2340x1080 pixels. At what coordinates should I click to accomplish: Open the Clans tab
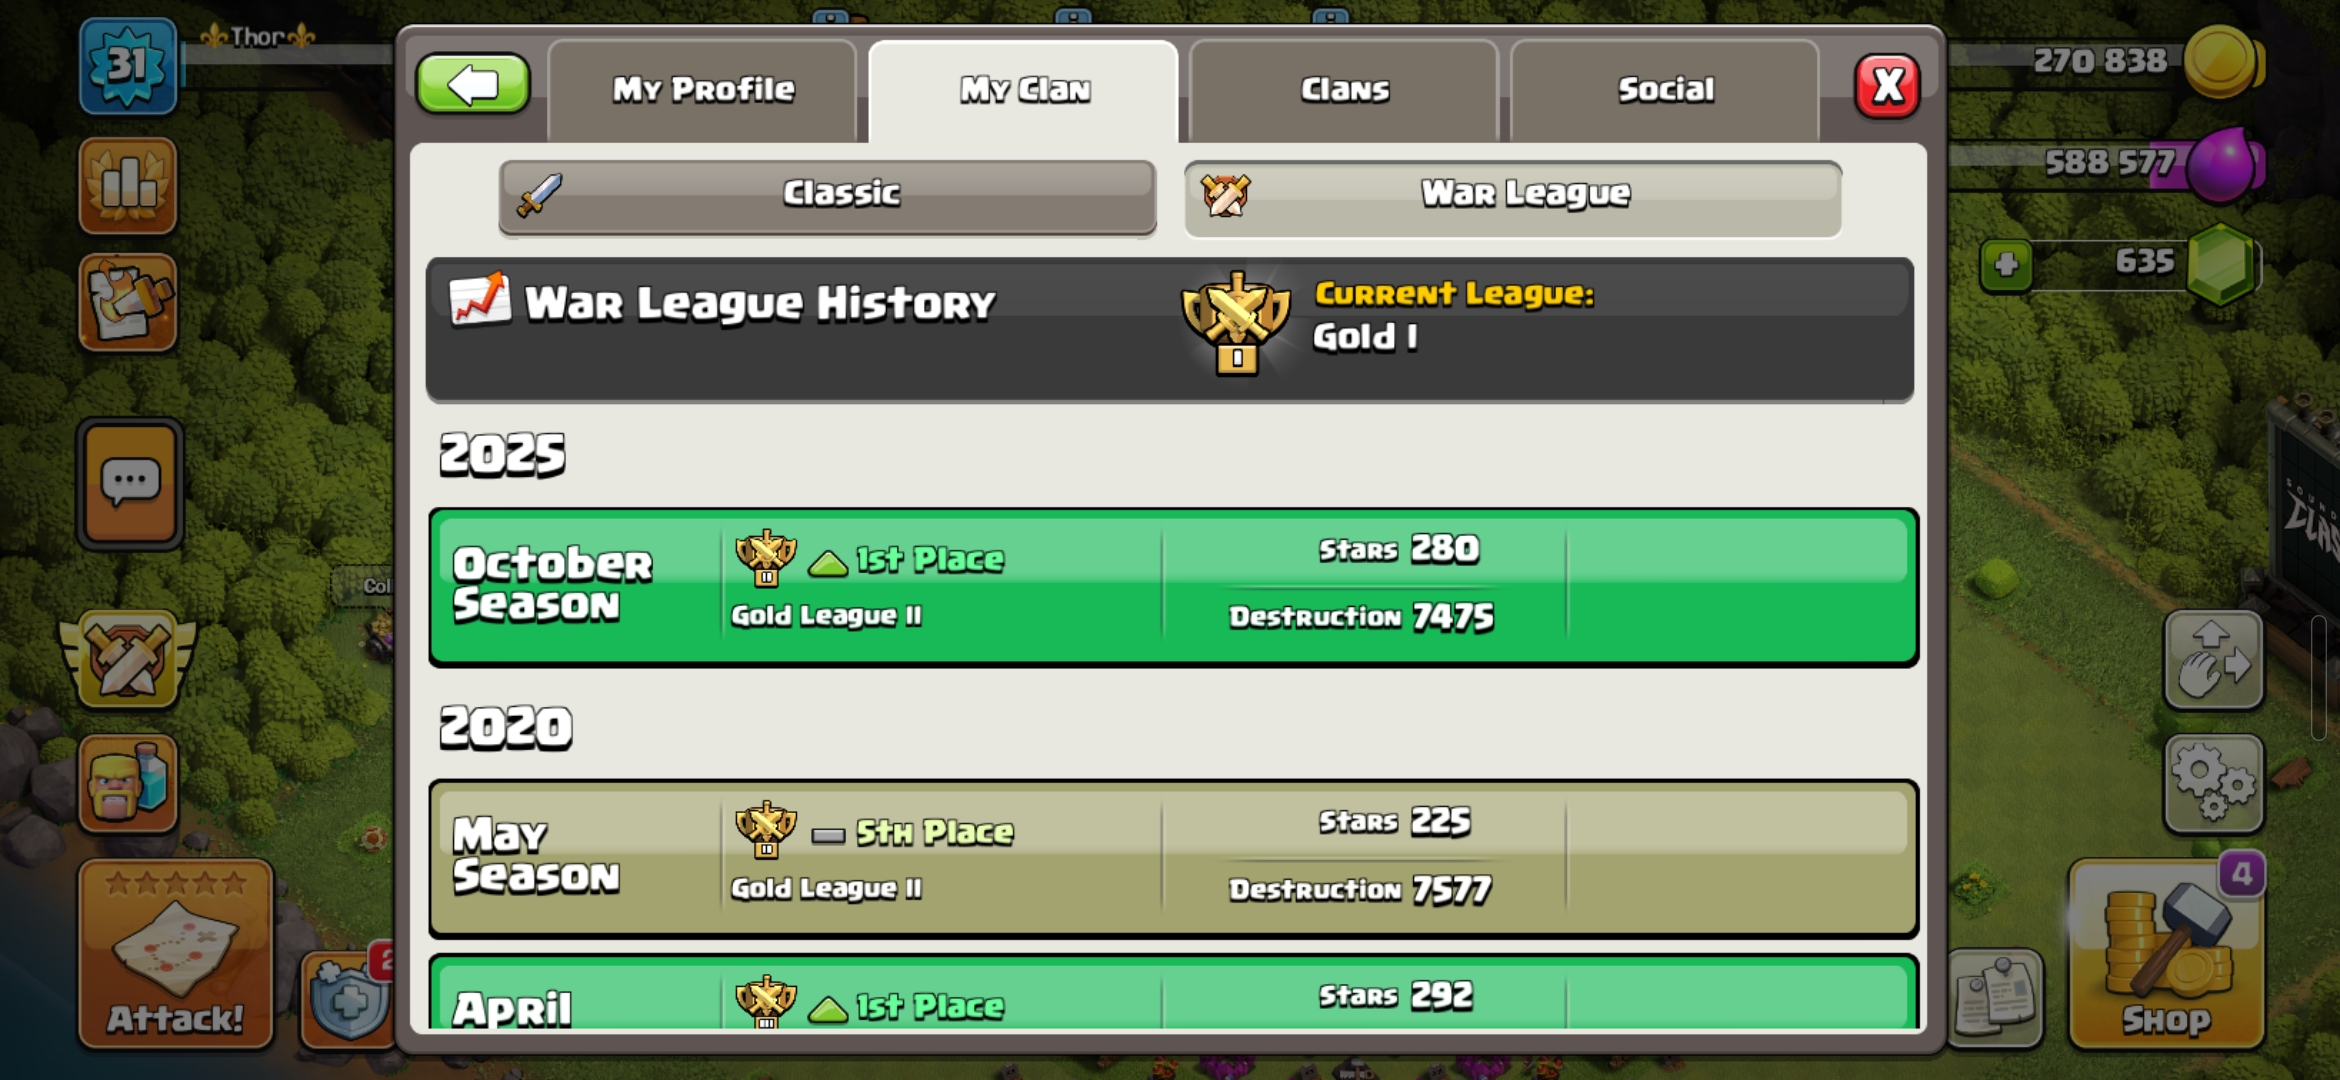(1344, 91)
